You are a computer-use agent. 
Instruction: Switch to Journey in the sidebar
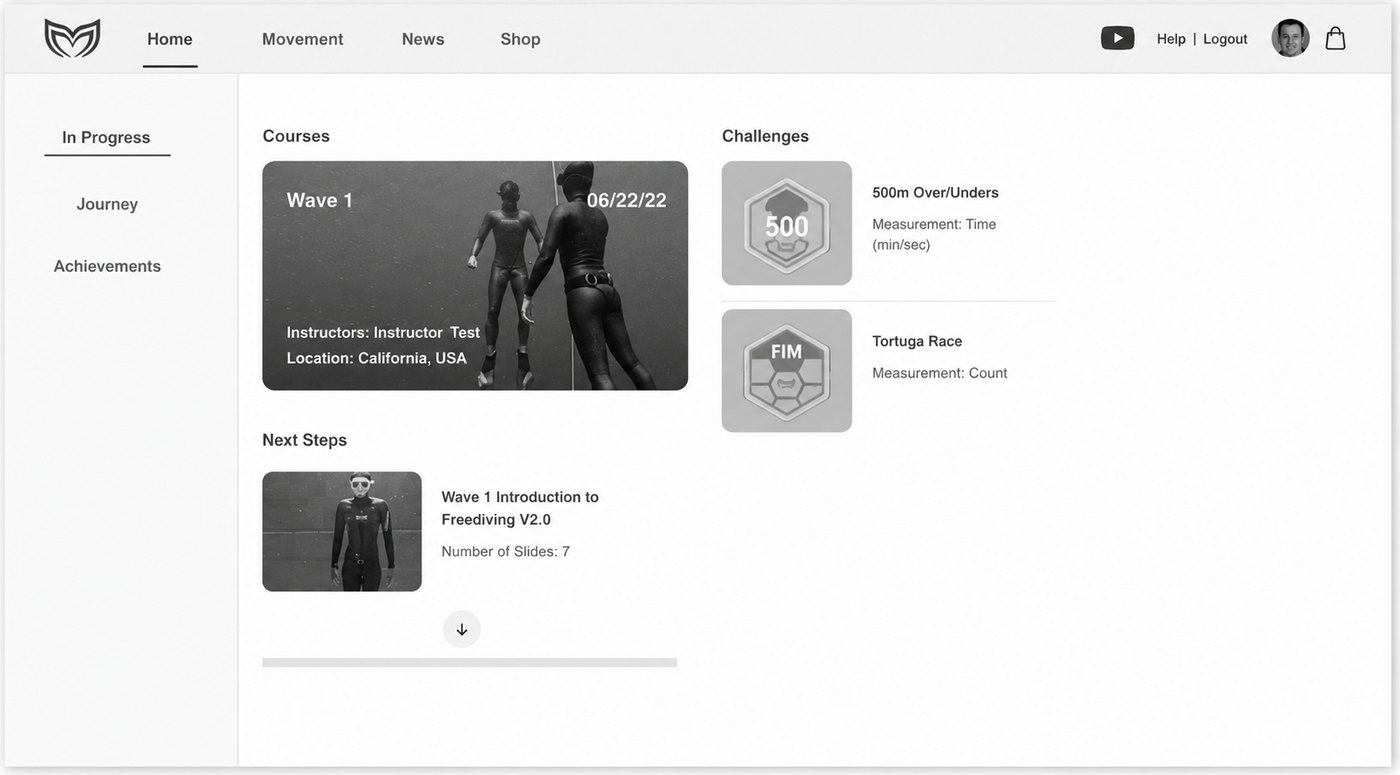[107, 204]
